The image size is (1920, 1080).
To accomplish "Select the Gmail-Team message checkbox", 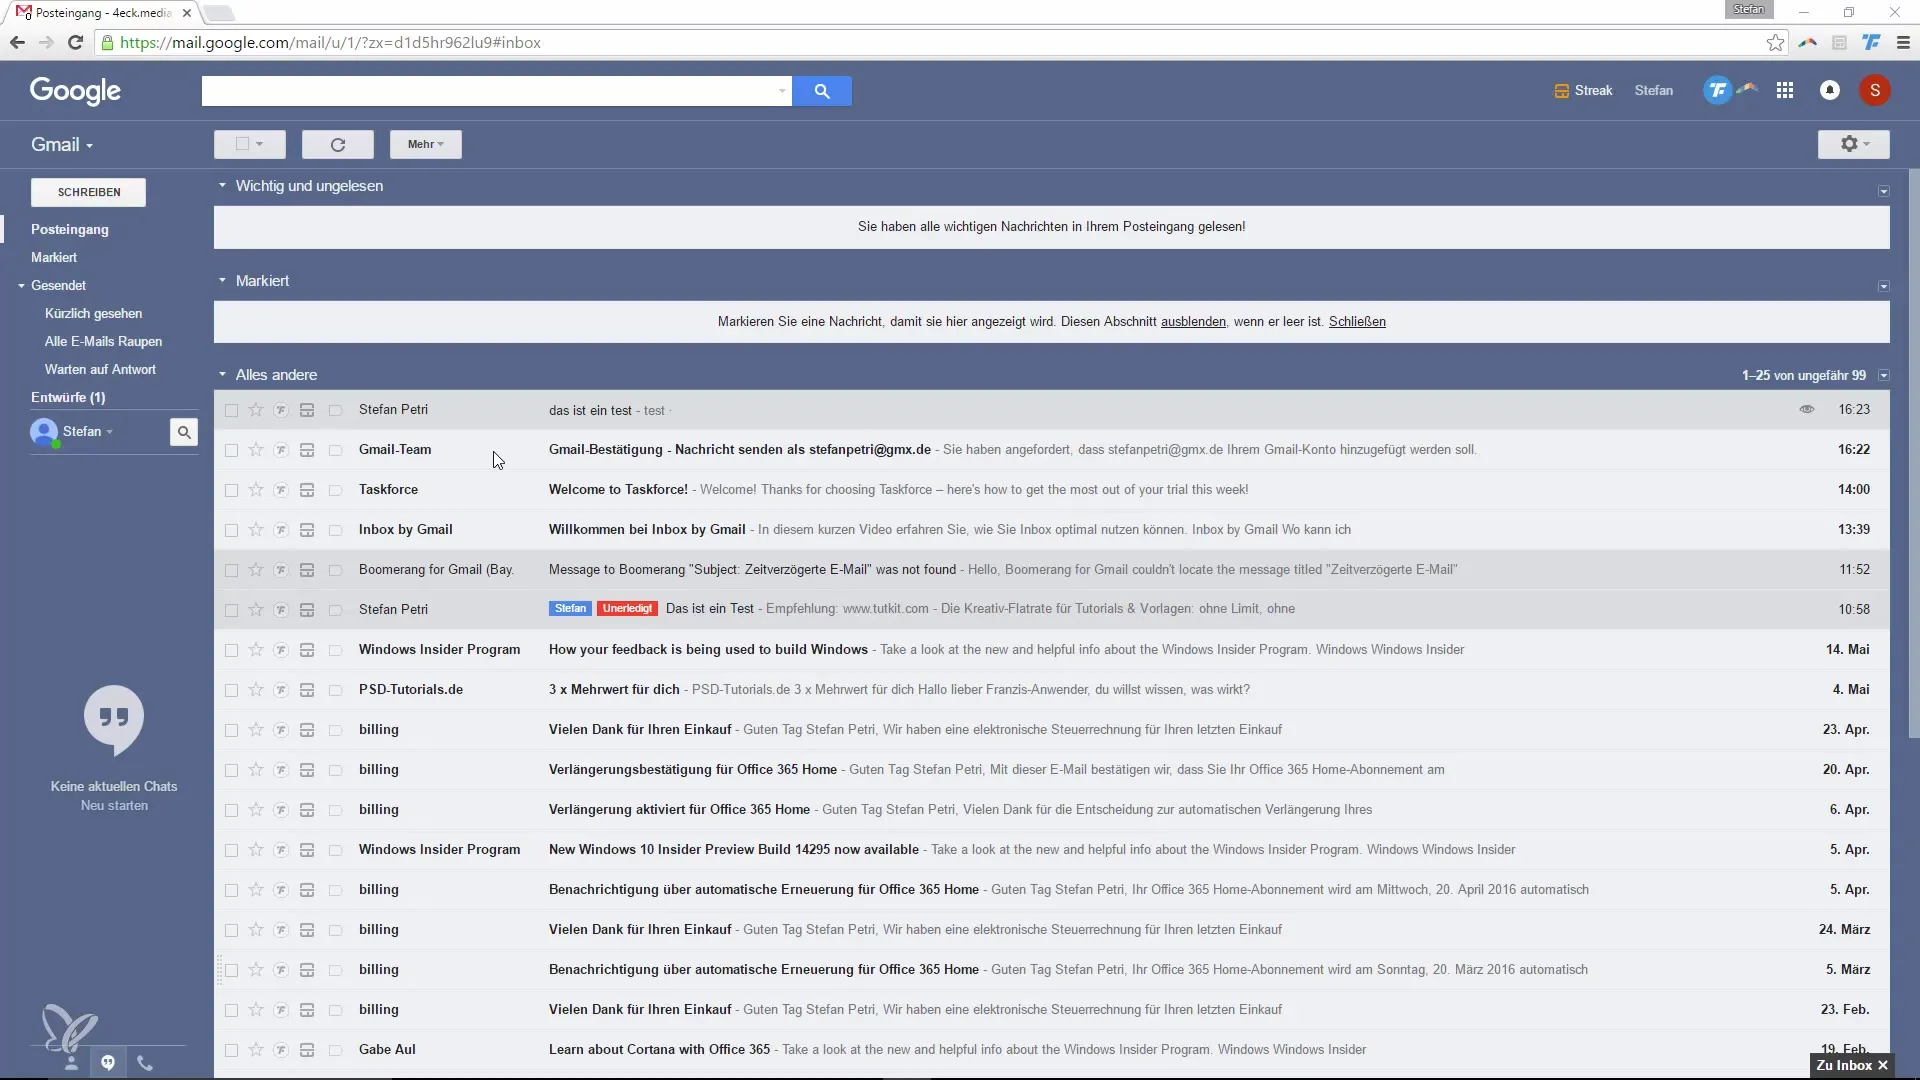I will (231, 450).
